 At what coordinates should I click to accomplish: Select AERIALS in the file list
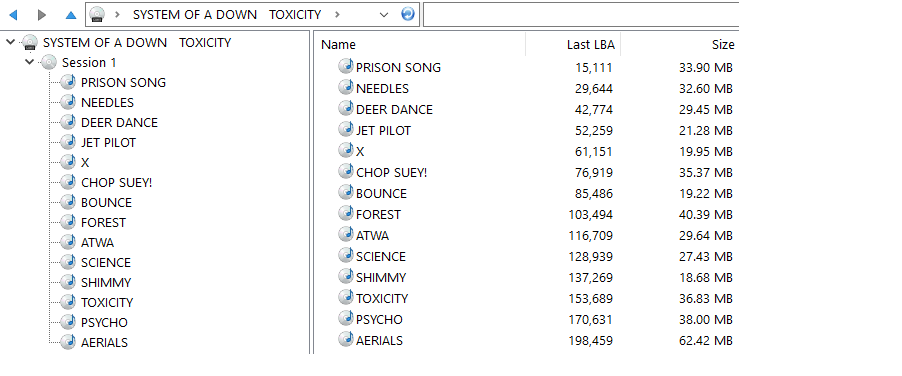(x=379, y=340)
